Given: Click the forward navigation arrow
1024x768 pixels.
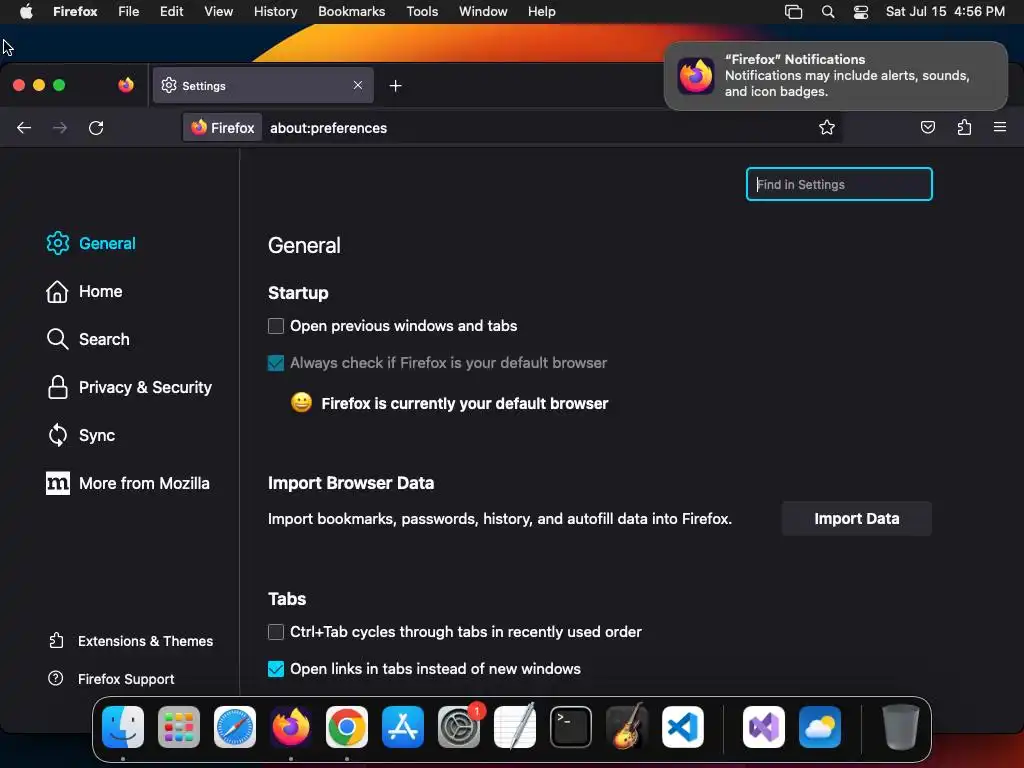Looking at the screenshot, I should pos(59,128).
